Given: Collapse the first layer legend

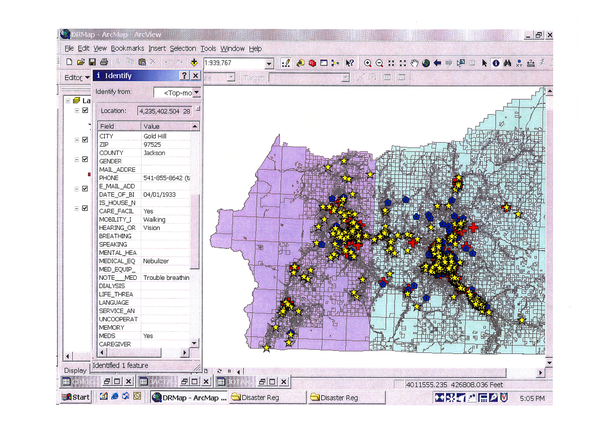Looking at the screenshot, I should point(77,111).
